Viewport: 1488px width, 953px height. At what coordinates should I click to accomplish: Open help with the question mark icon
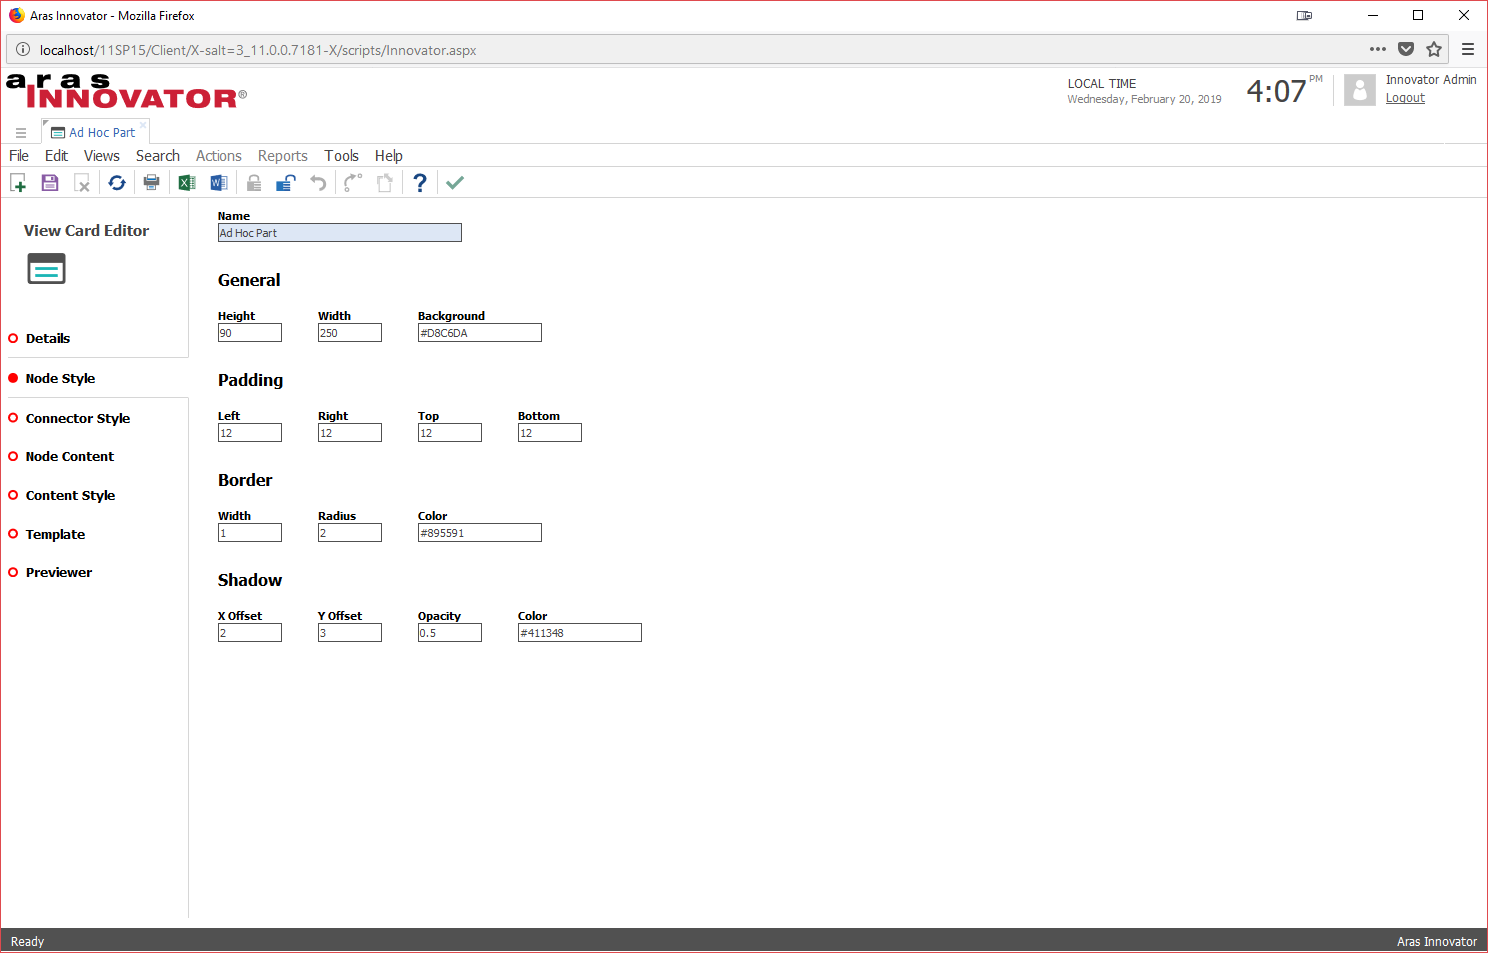pos(420,183)
